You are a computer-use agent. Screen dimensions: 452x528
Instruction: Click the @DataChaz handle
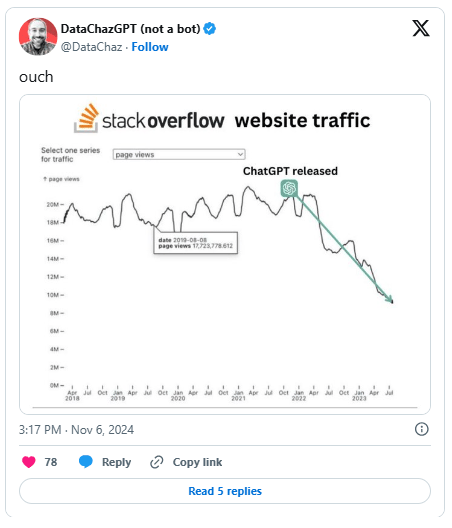pos(91,47)
